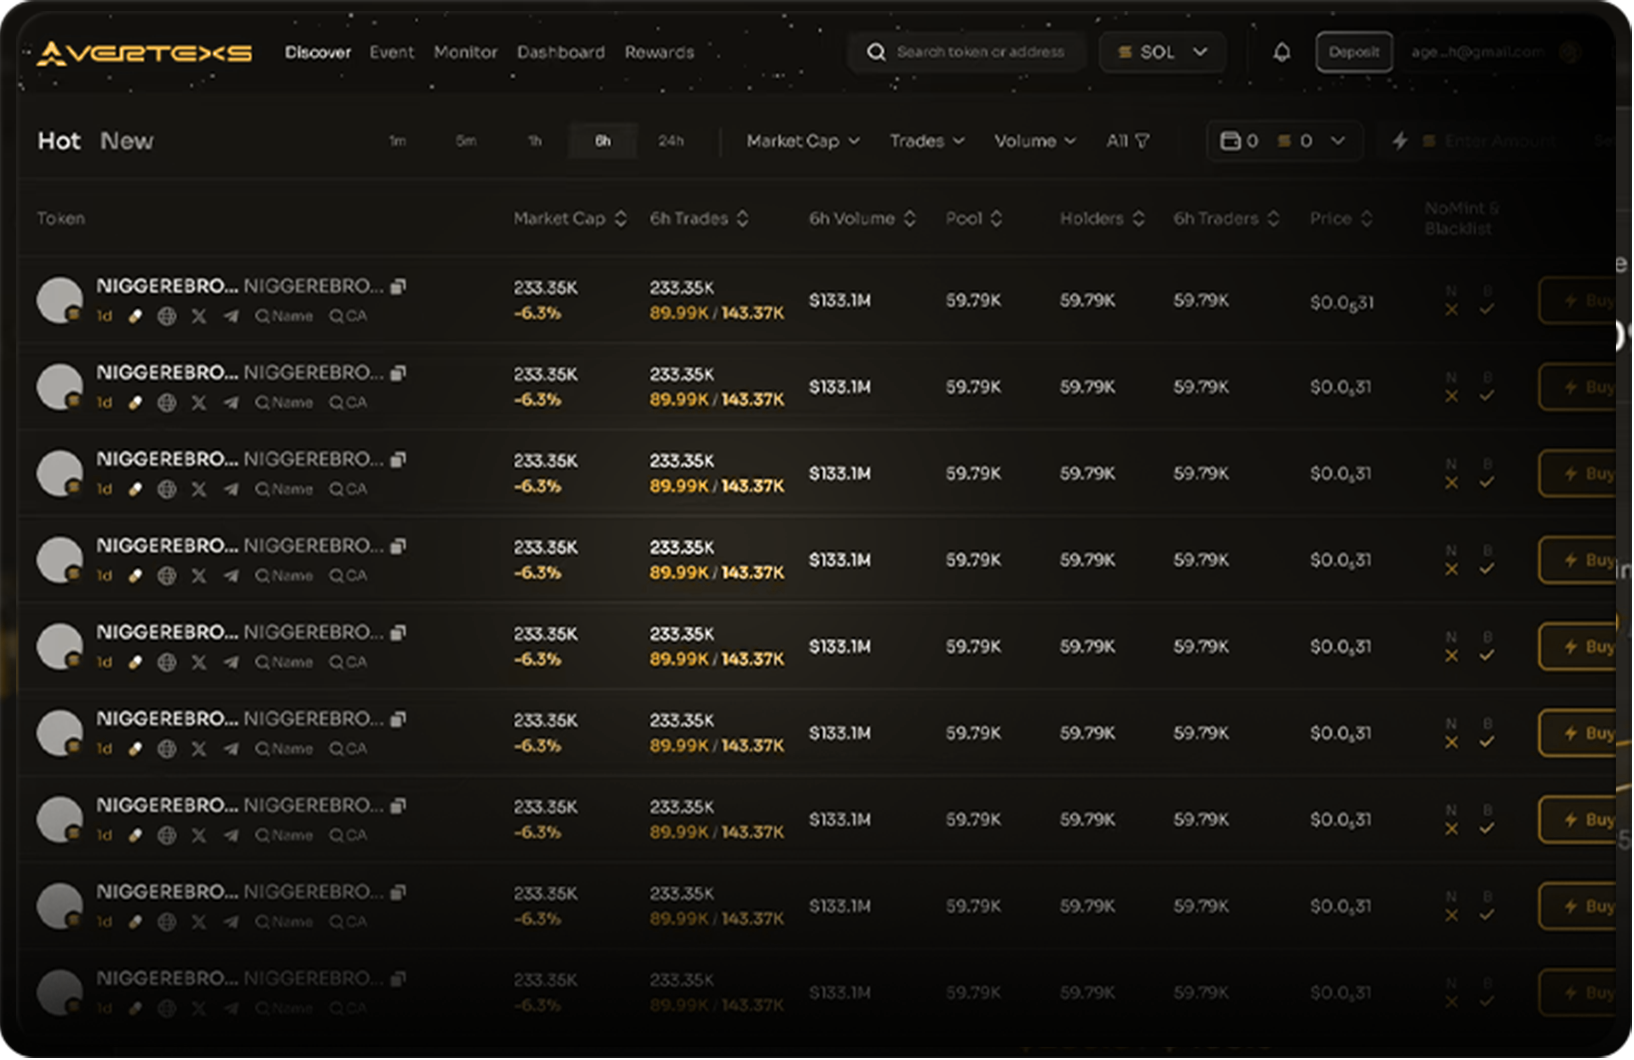Click the Search token or address field
The image size is (1634, 1060).
click(979, 52)
